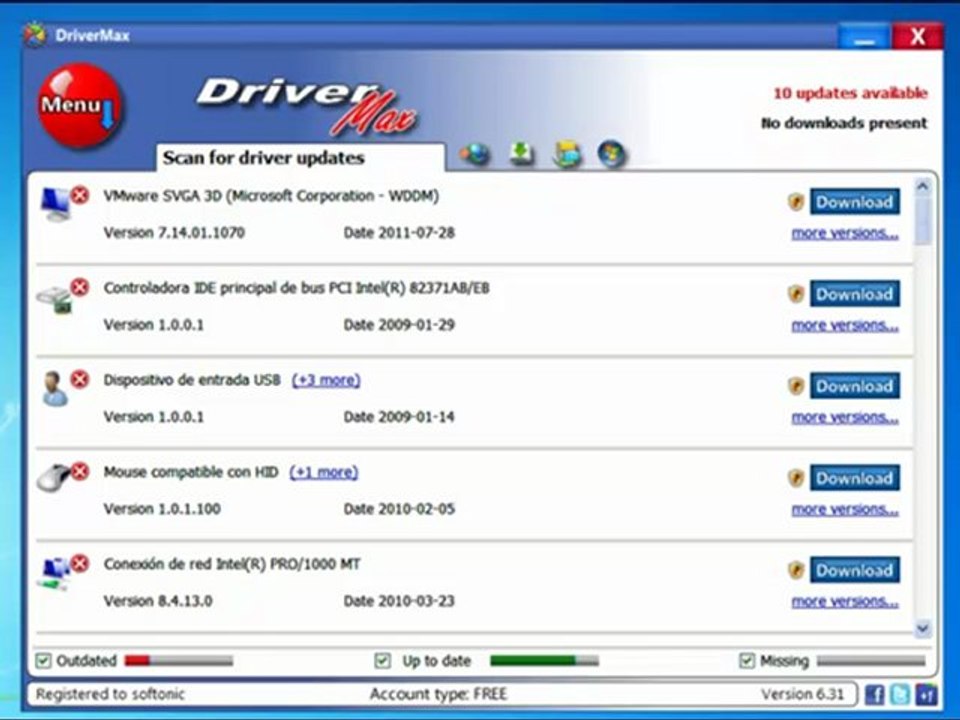Click the driver backup folder icon
Image resolution: width=960 pixels, height=720 pixels.
pos(568,154)
